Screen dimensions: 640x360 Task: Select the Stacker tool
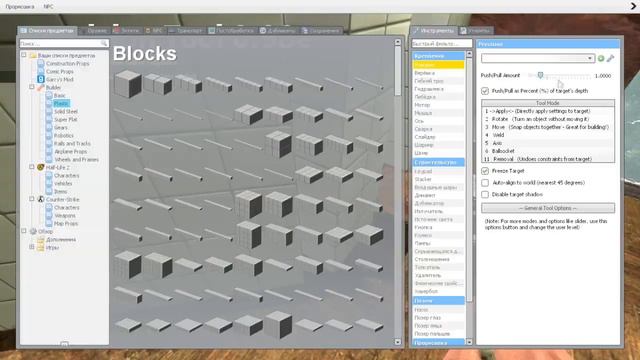438,179
